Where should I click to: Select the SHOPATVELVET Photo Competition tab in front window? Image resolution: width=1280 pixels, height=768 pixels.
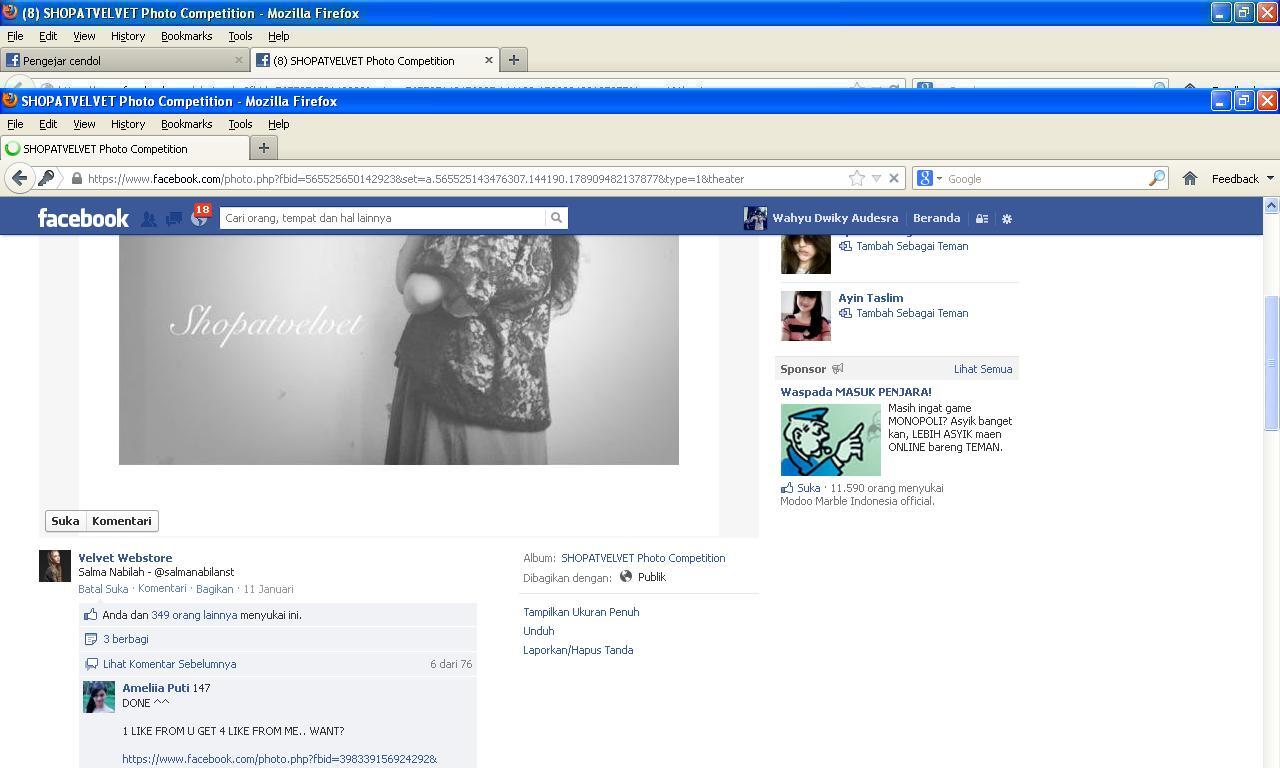124,148
